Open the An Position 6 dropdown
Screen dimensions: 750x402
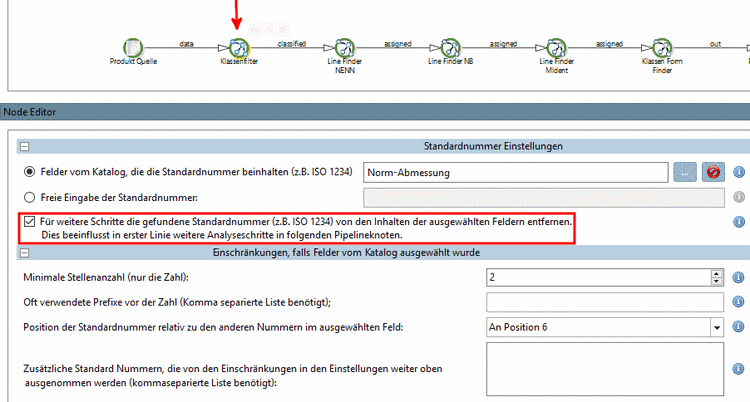pos(717,327)
